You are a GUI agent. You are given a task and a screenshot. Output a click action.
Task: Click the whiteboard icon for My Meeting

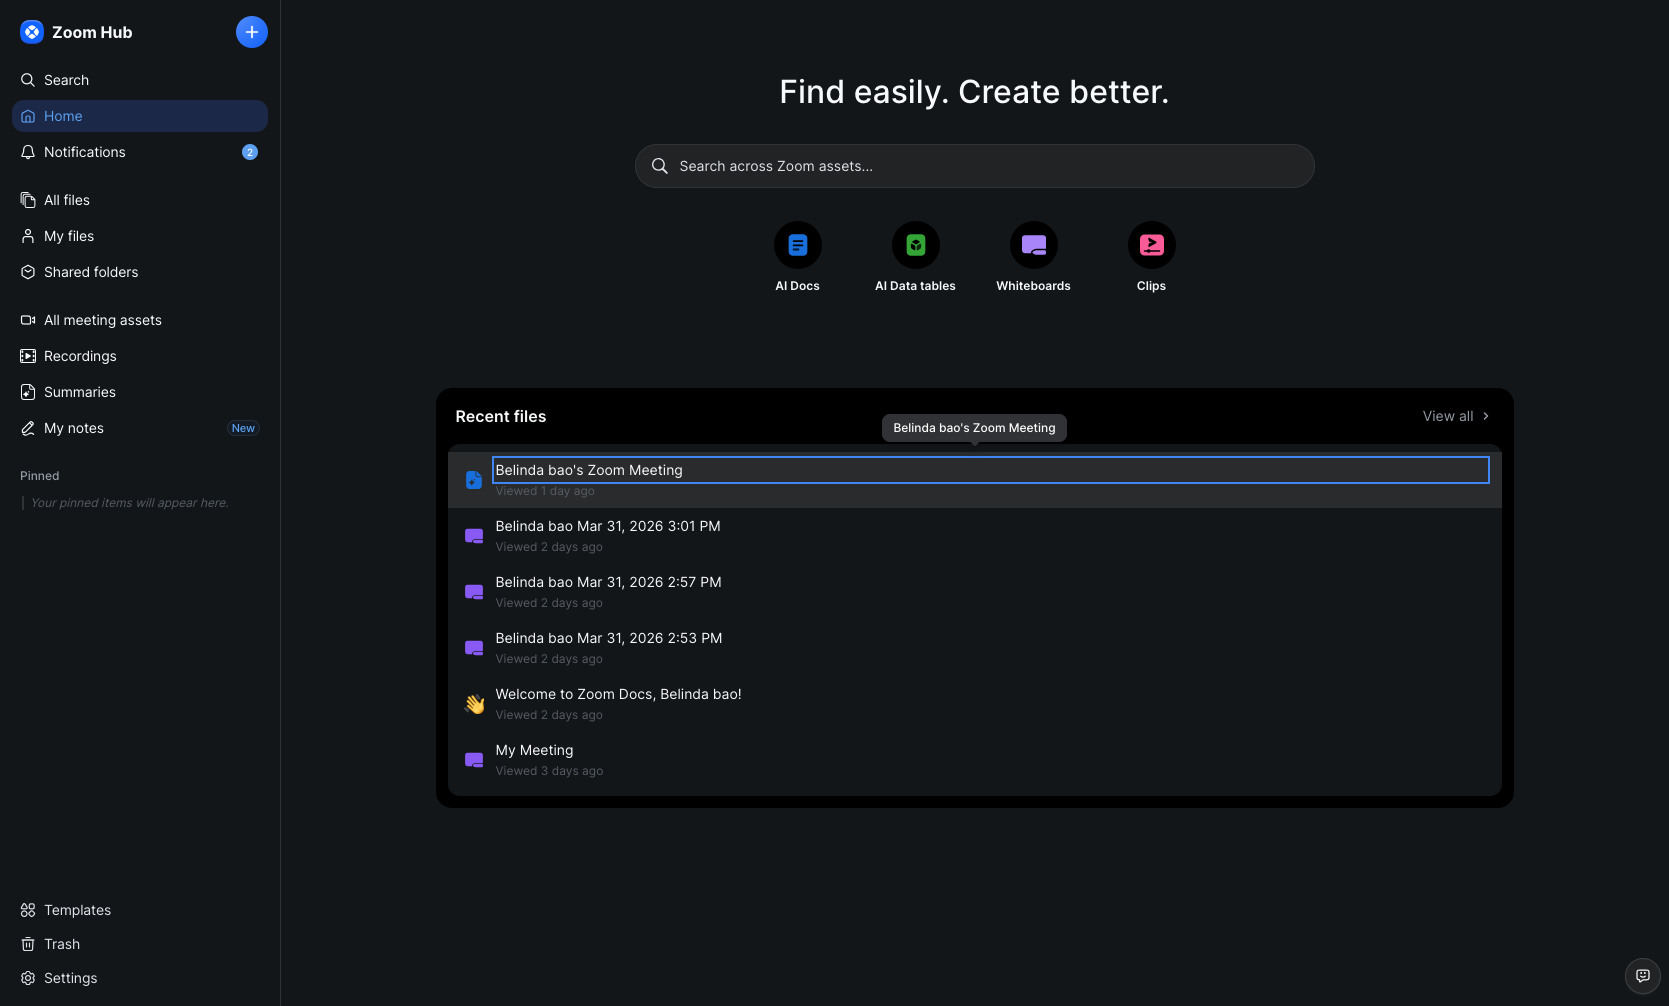474,760
